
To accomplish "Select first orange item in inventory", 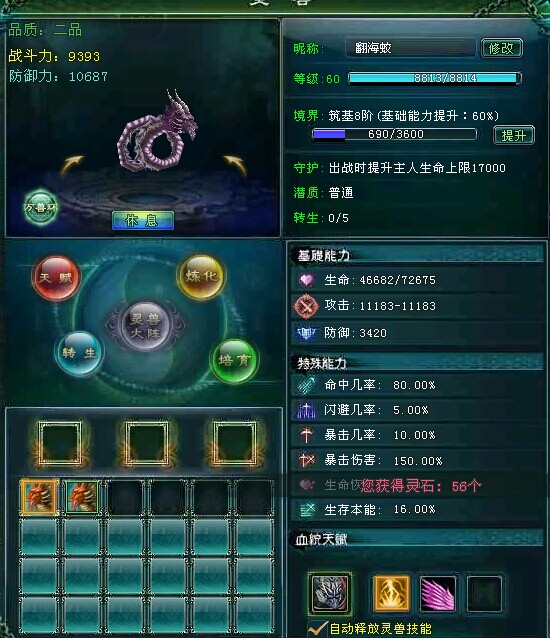I will (x=39, y=497).
